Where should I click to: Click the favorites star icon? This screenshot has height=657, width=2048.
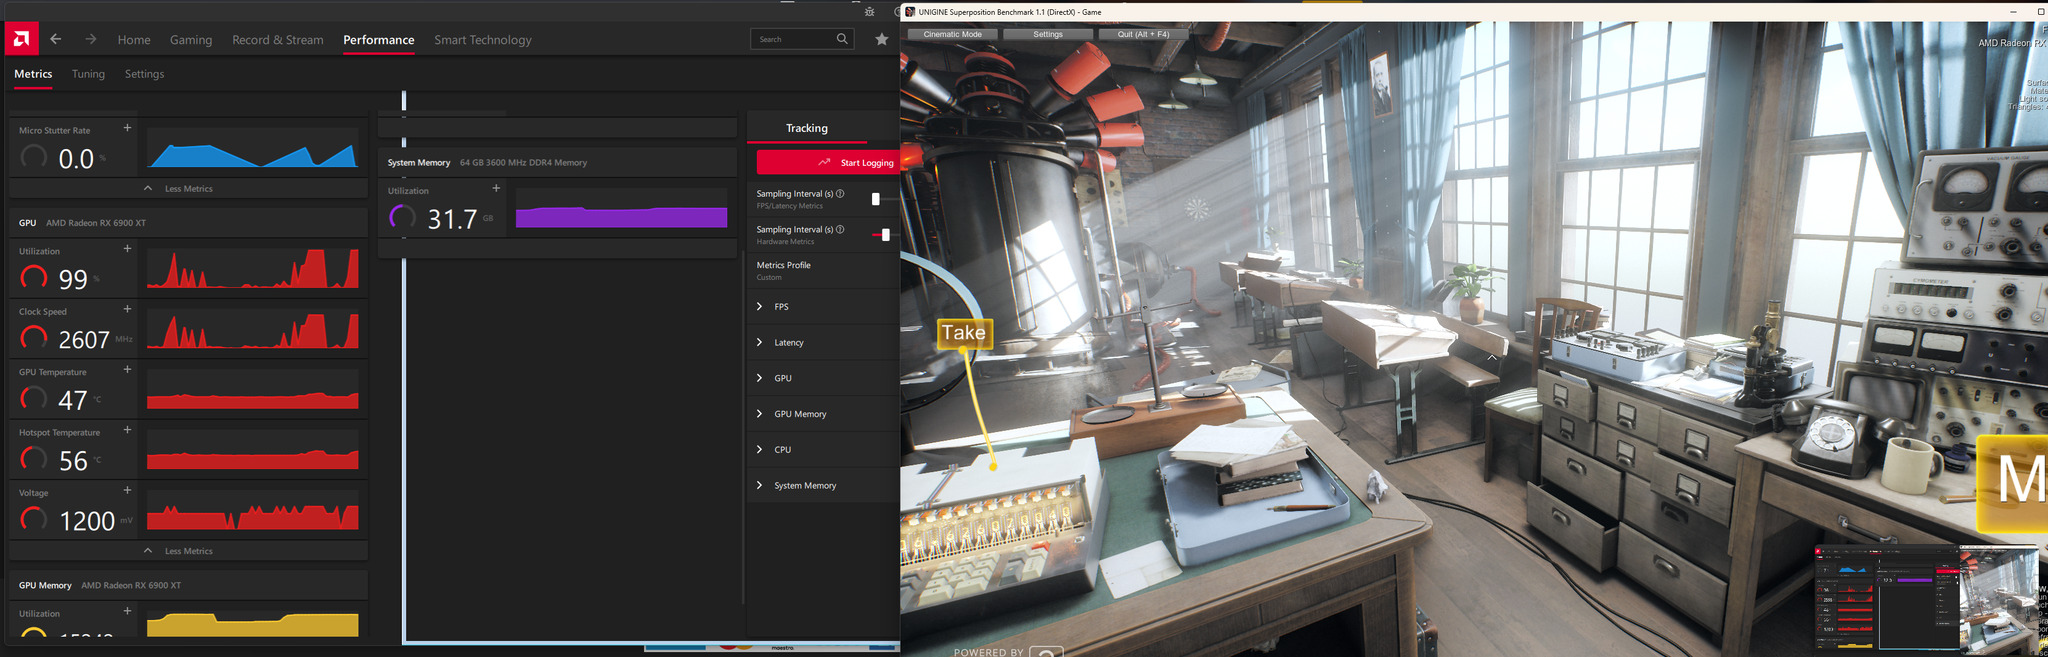tap(881, 39)
